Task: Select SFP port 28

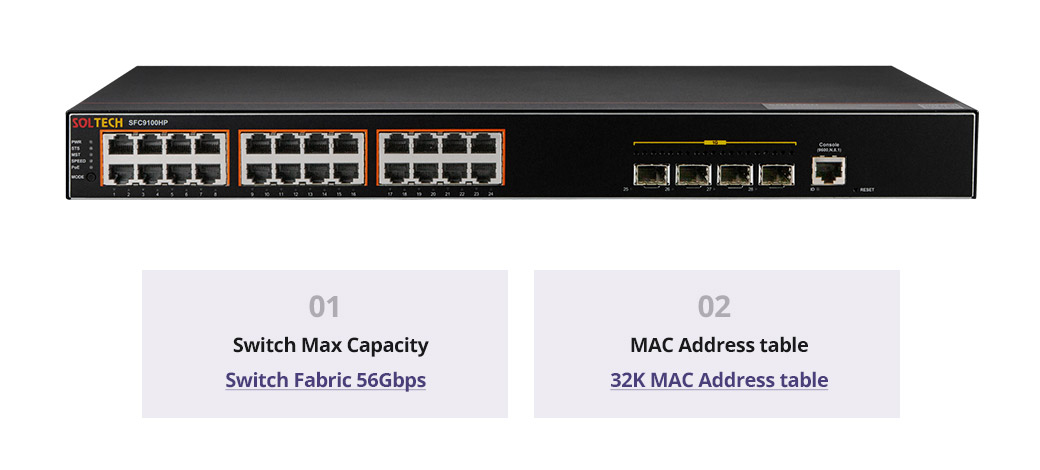Action: click(777, 174)
